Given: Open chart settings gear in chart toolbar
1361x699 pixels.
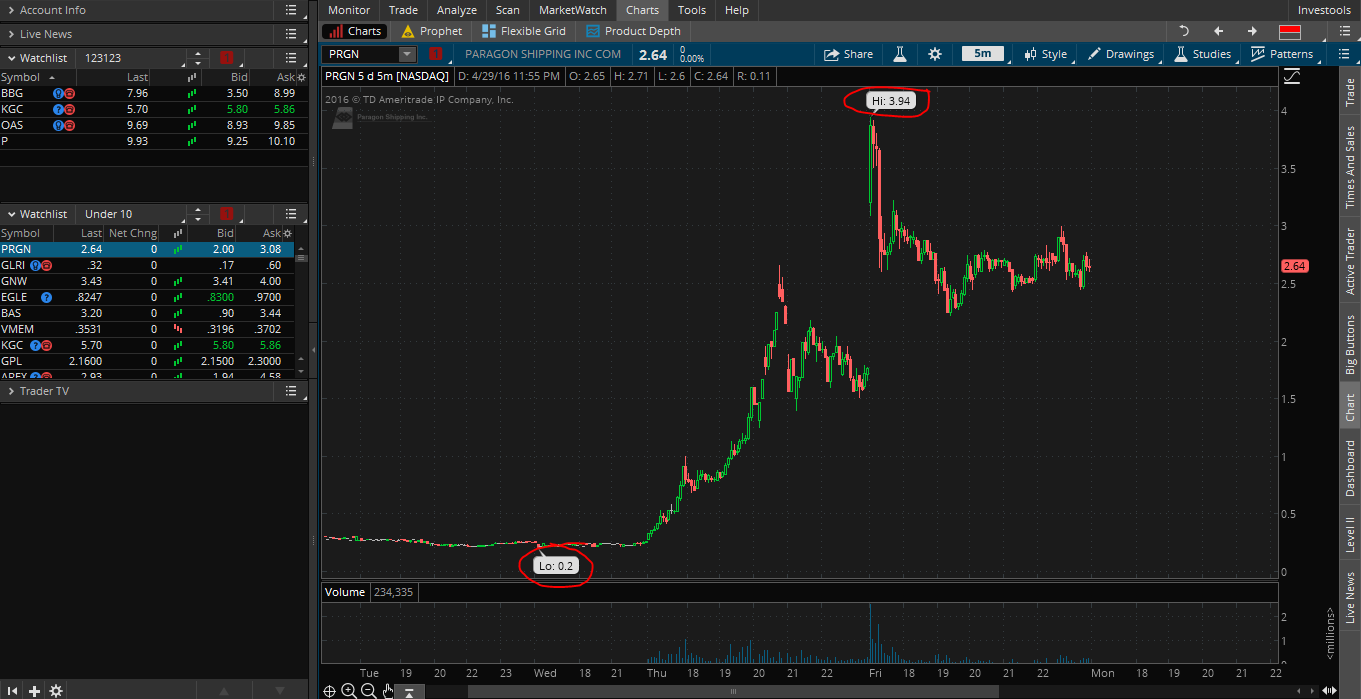Looking at the screenshot, I should 934,54.
